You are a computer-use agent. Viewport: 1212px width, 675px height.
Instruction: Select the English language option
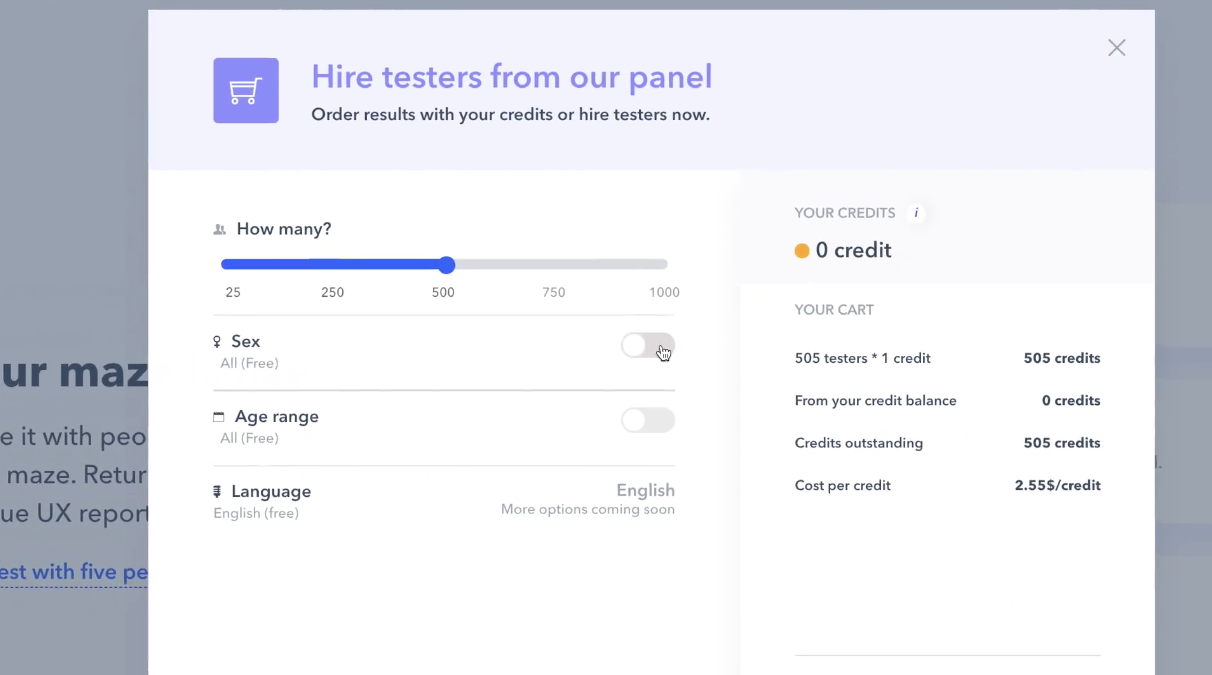645,491
